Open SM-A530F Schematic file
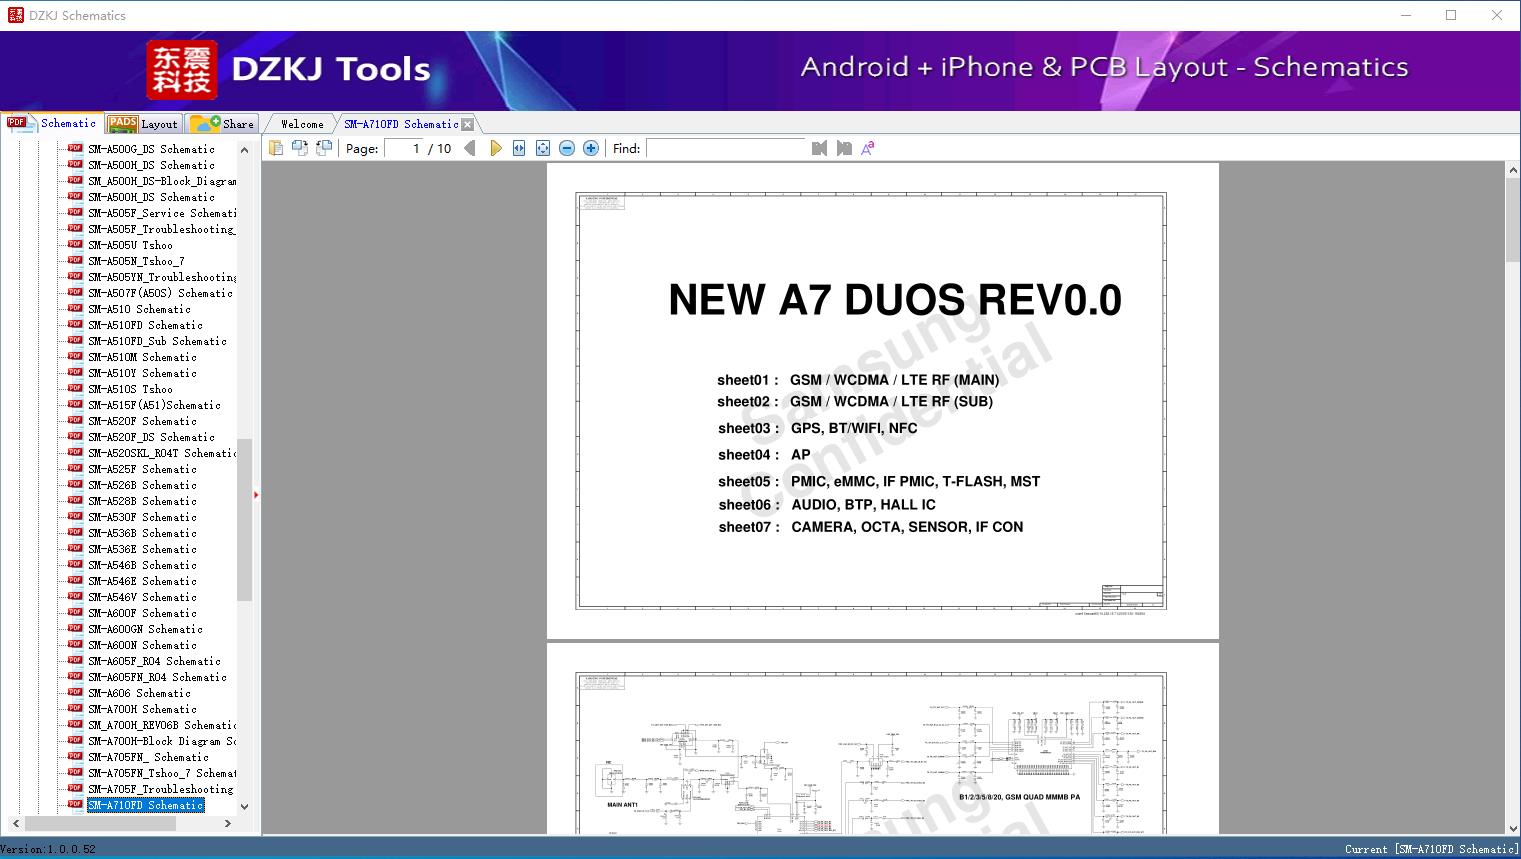Image resolution: width=1521 pixels, height=859 pixels. 142,517
